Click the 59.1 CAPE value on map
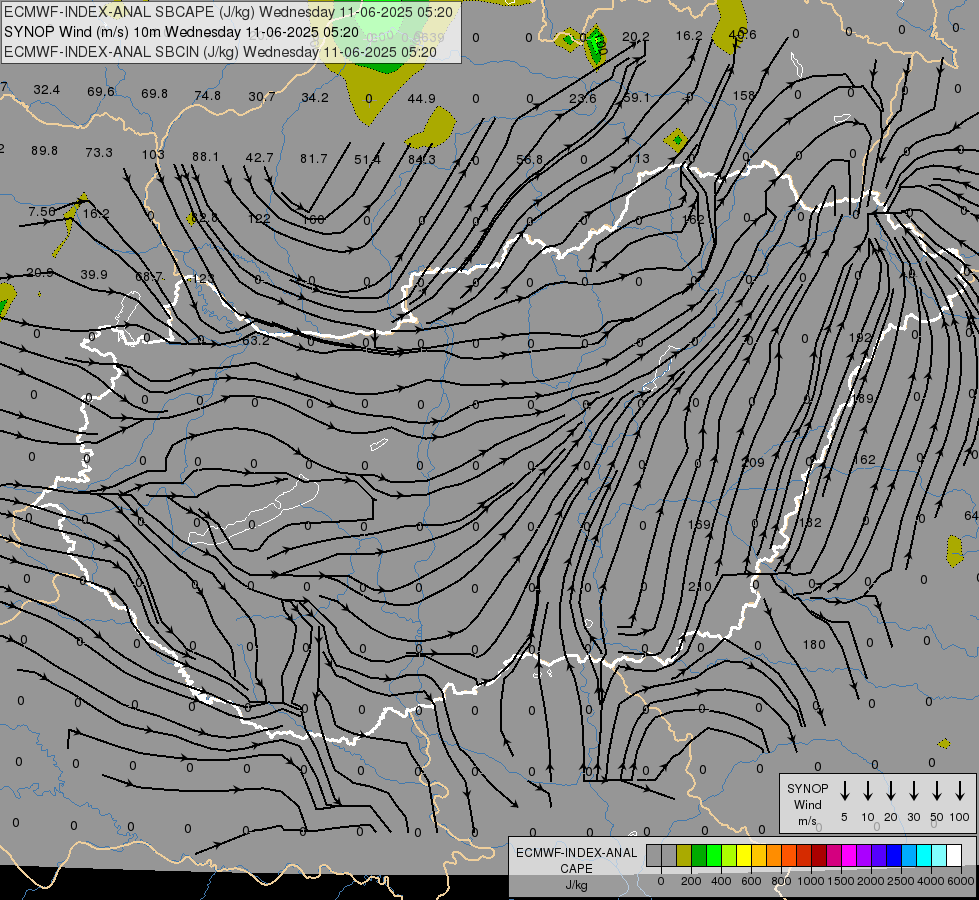This screenshot has height=900, width=979. [636, 98]
